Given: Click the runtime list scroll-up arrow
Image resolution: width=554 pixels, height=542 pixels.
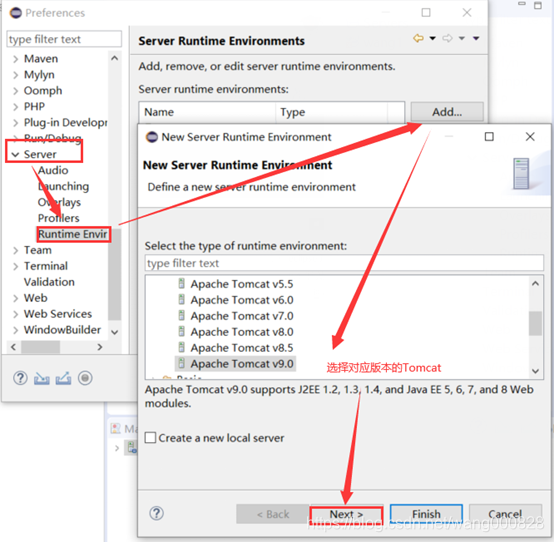Looking at the screenshot, I should pyautogui.click(x=535, y=283).
